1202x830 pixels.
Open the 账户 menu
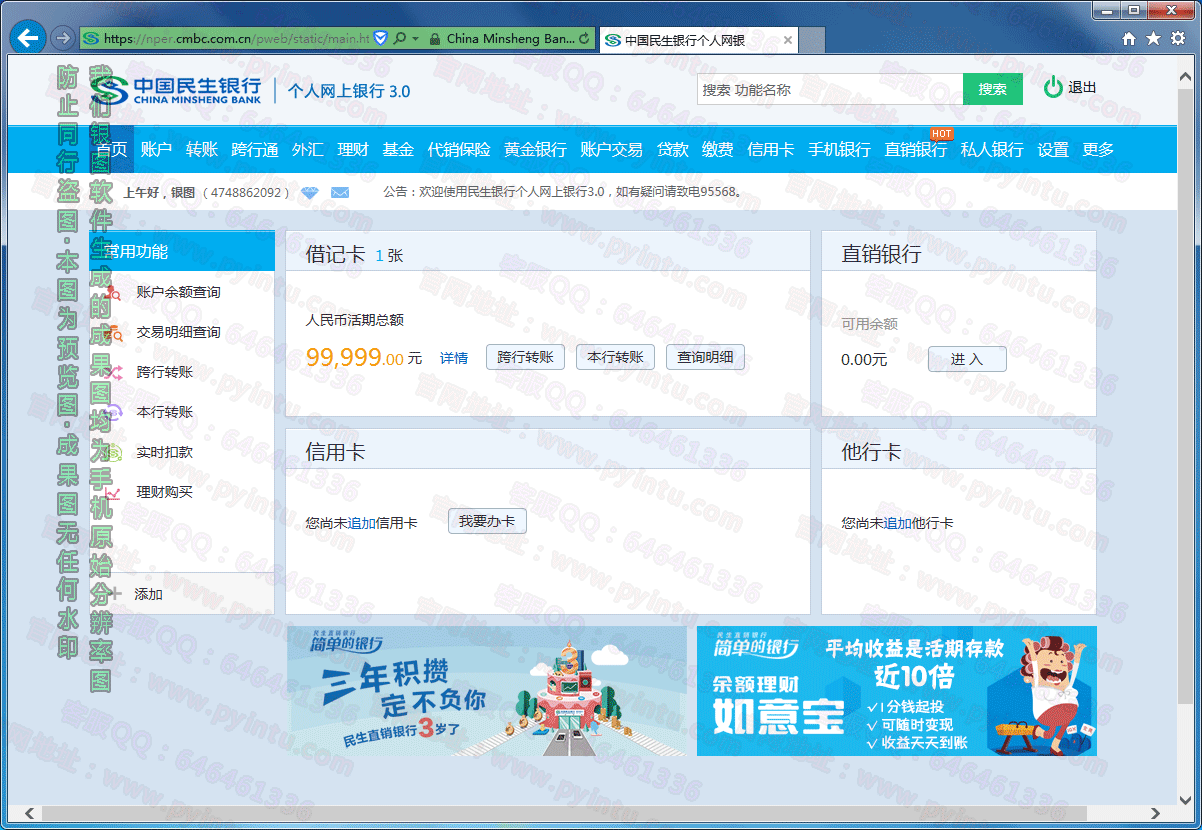pyautogui.click(x=157, y=149)
